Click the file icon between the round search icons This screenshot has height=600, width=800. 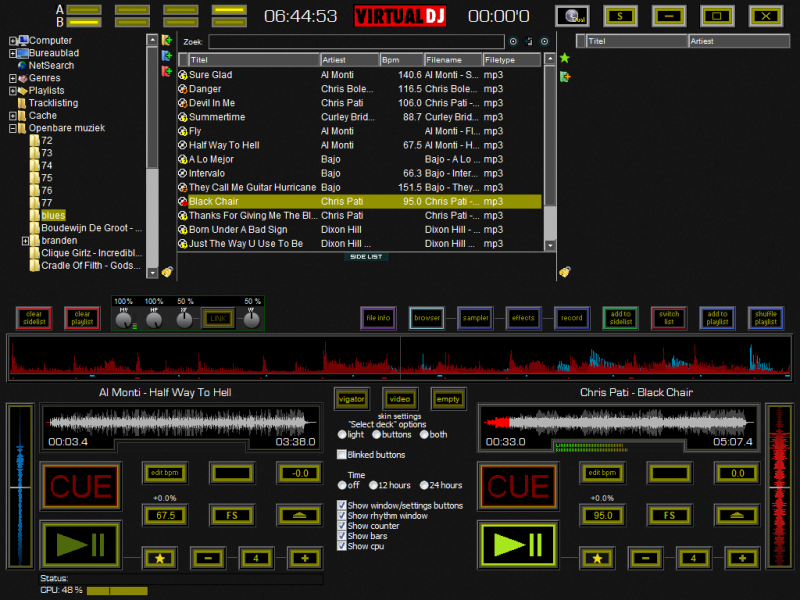point(529,42)
